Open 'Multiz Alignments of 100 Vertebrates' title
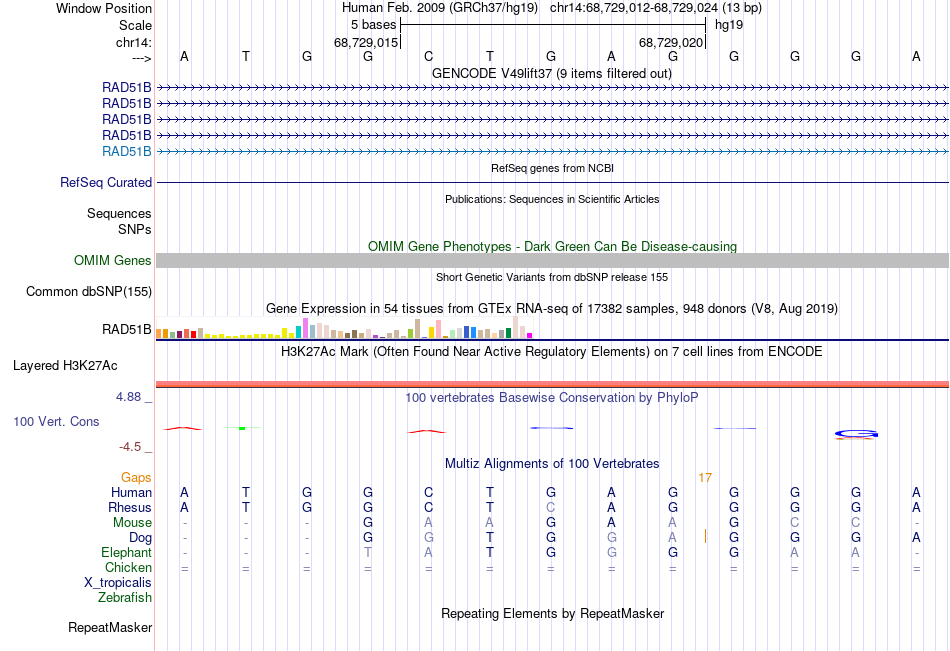Viewport: 950px width, 651px height. (552, 464)
